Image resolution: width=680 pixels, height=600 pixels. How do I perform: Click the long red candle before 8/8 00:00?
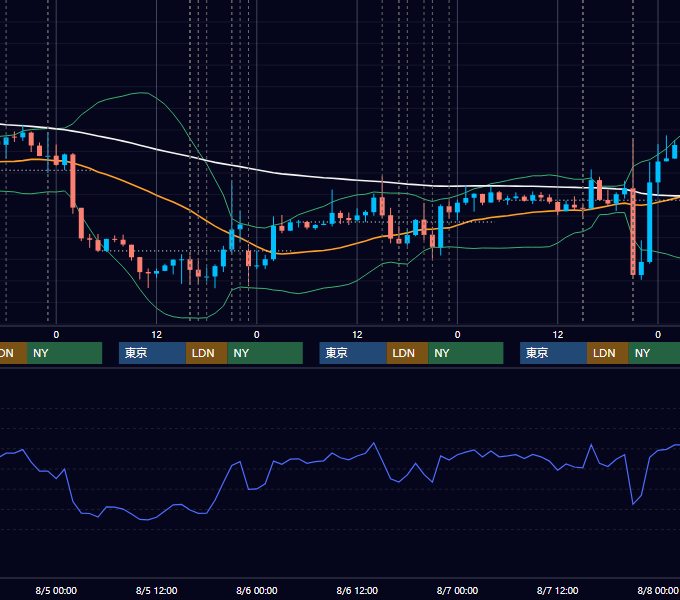[x=633, y=231]
